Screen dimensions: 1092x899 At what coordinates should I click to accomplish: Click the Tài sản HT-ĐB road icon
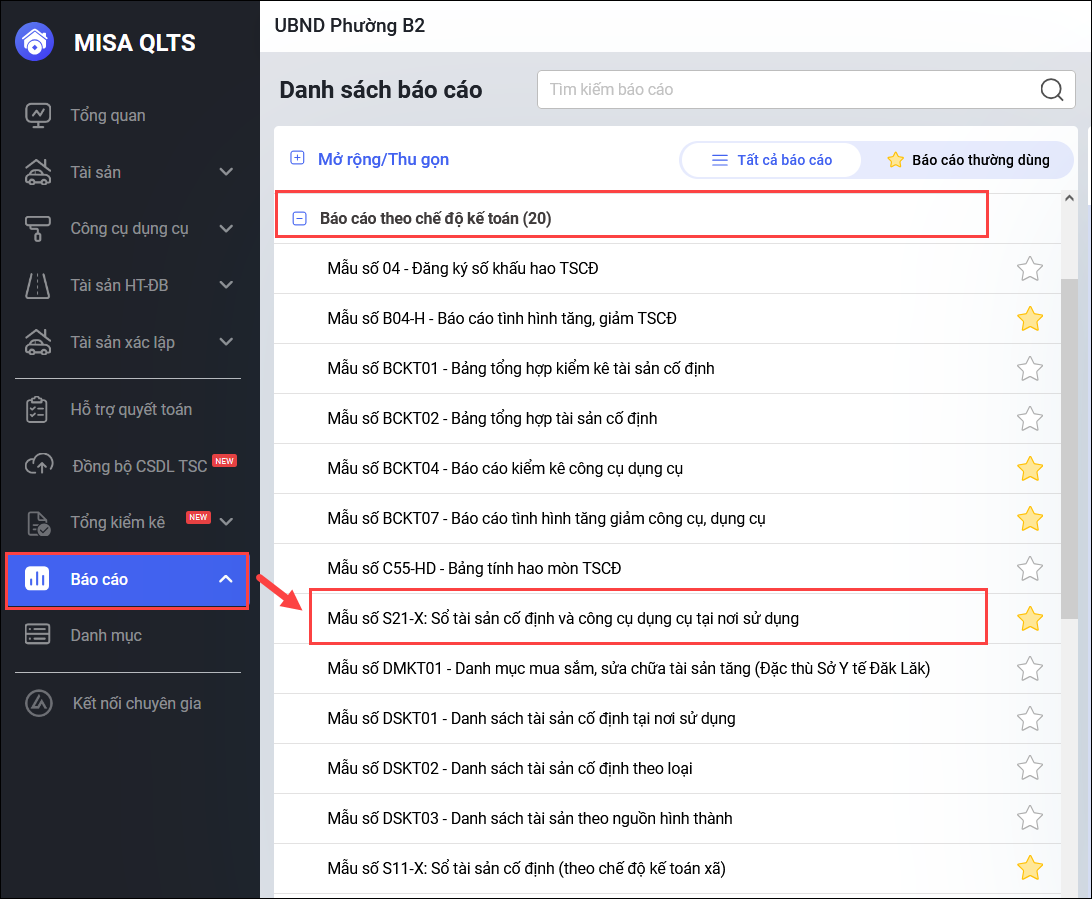point(38,286)
